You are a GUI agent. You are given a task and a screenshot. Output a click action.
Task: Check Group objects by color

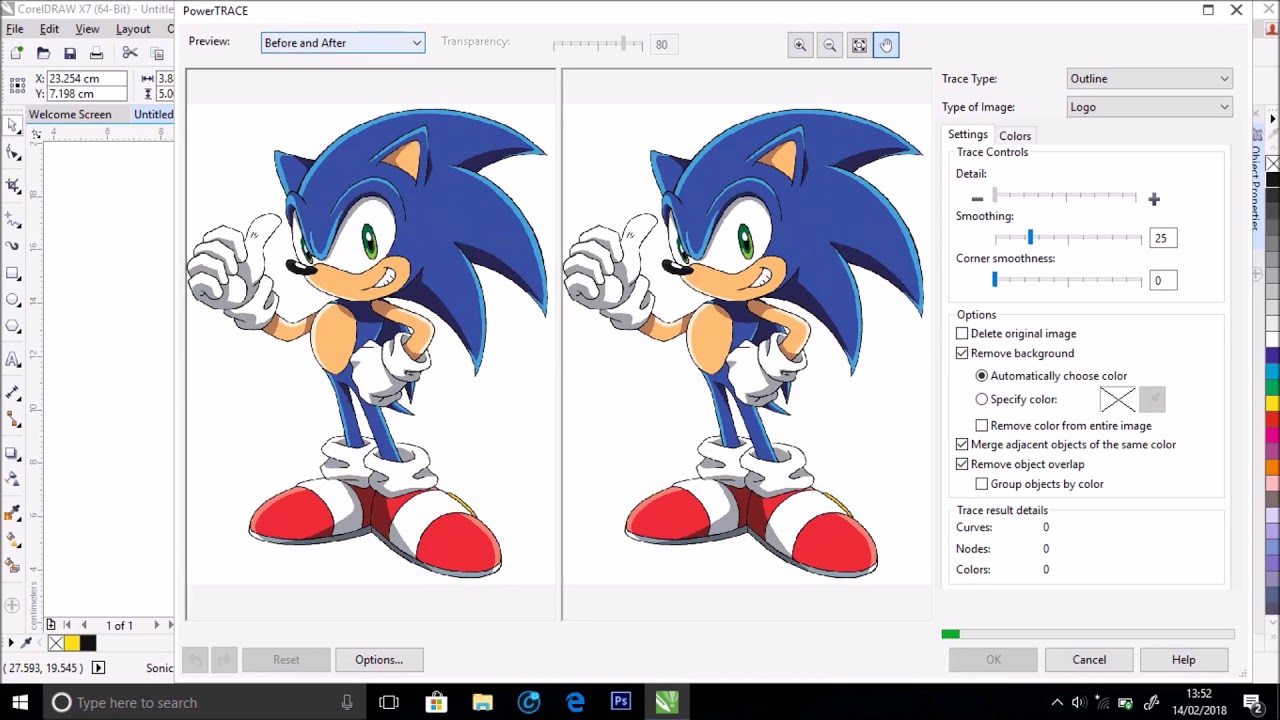(x=982, y=484)
